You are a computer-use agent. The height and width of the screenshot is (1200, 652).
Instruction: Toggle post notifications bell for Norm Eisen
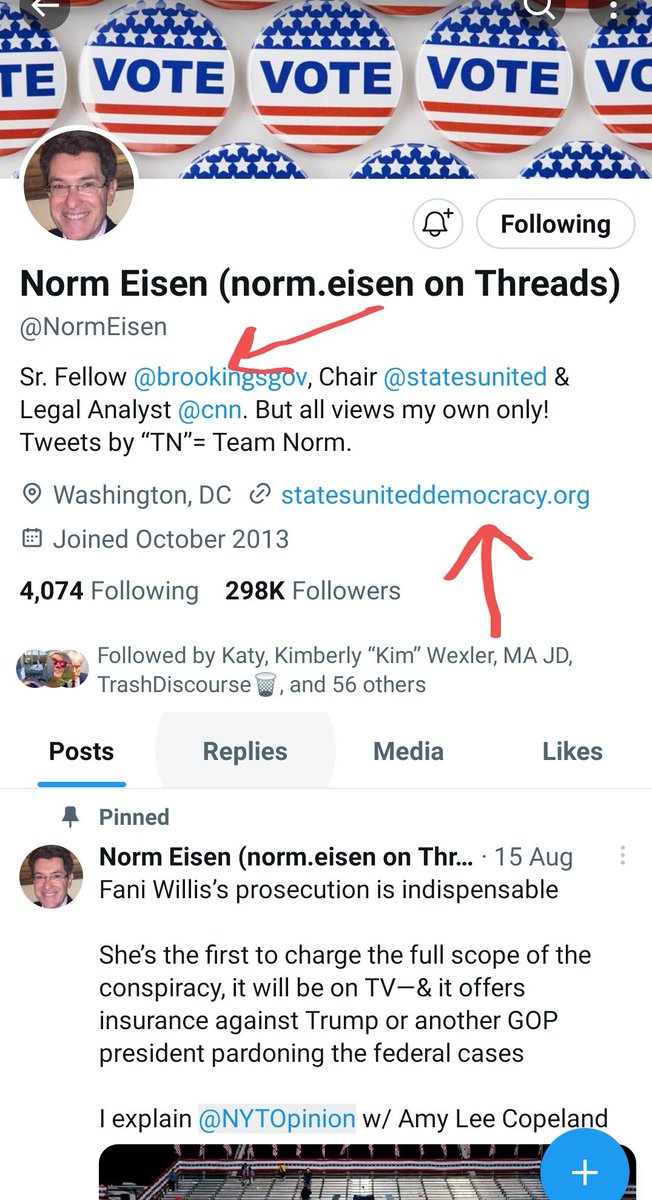[437, 224]
